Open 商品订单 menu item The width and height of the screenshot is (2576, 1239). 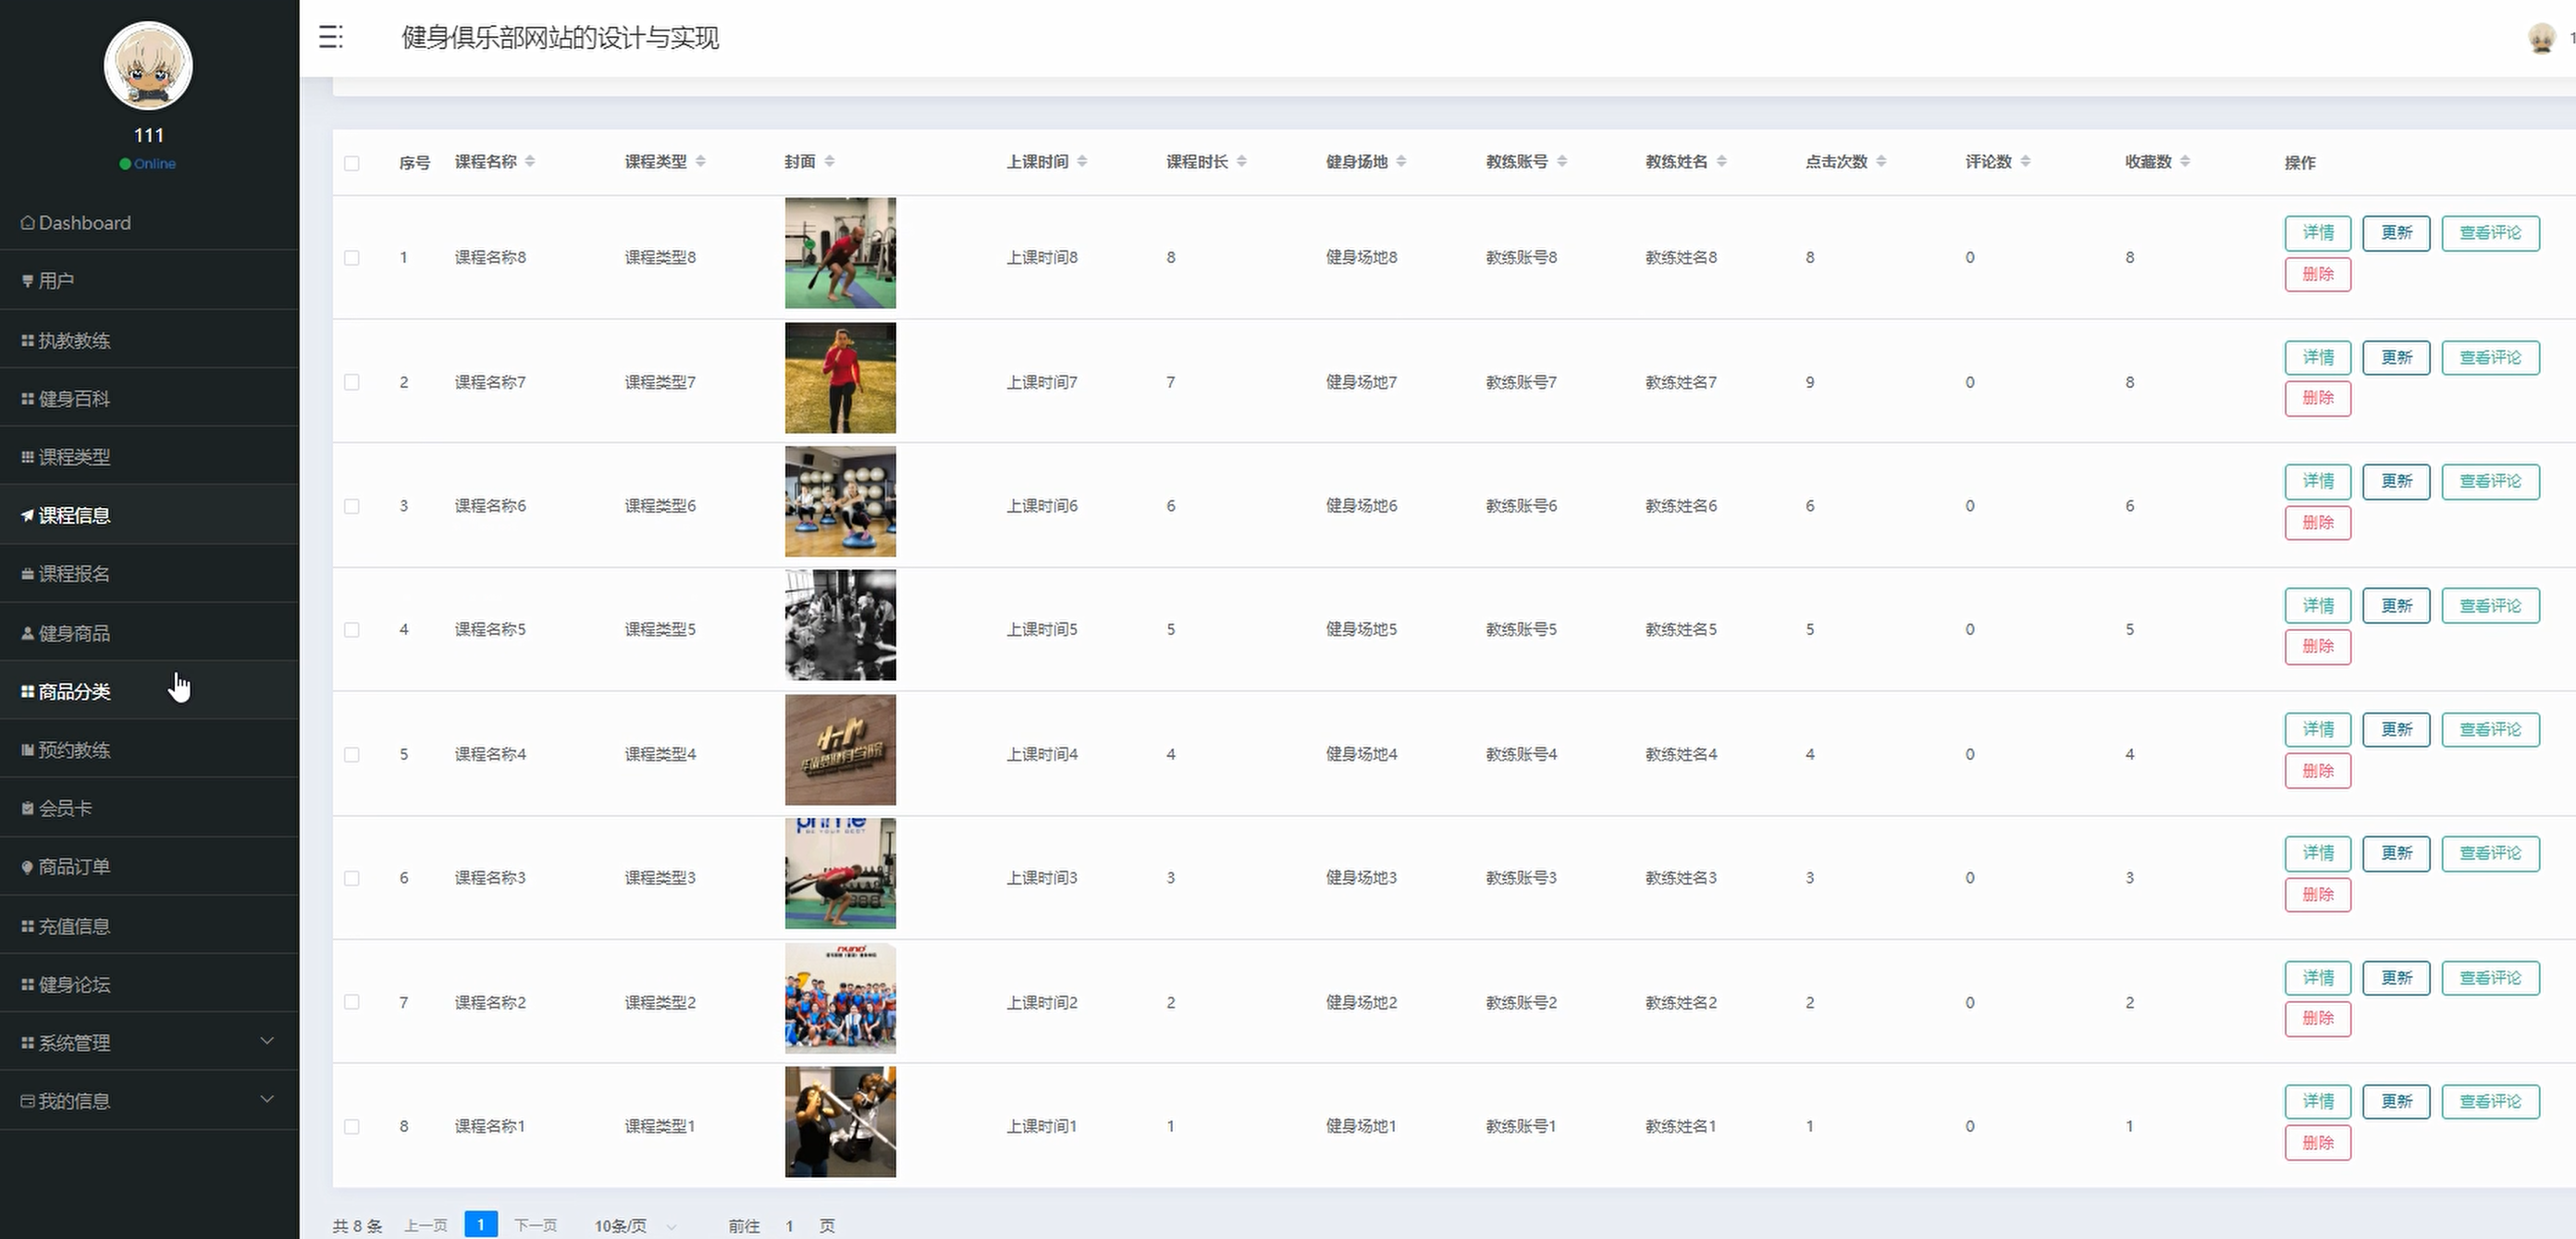click(149, 866)
